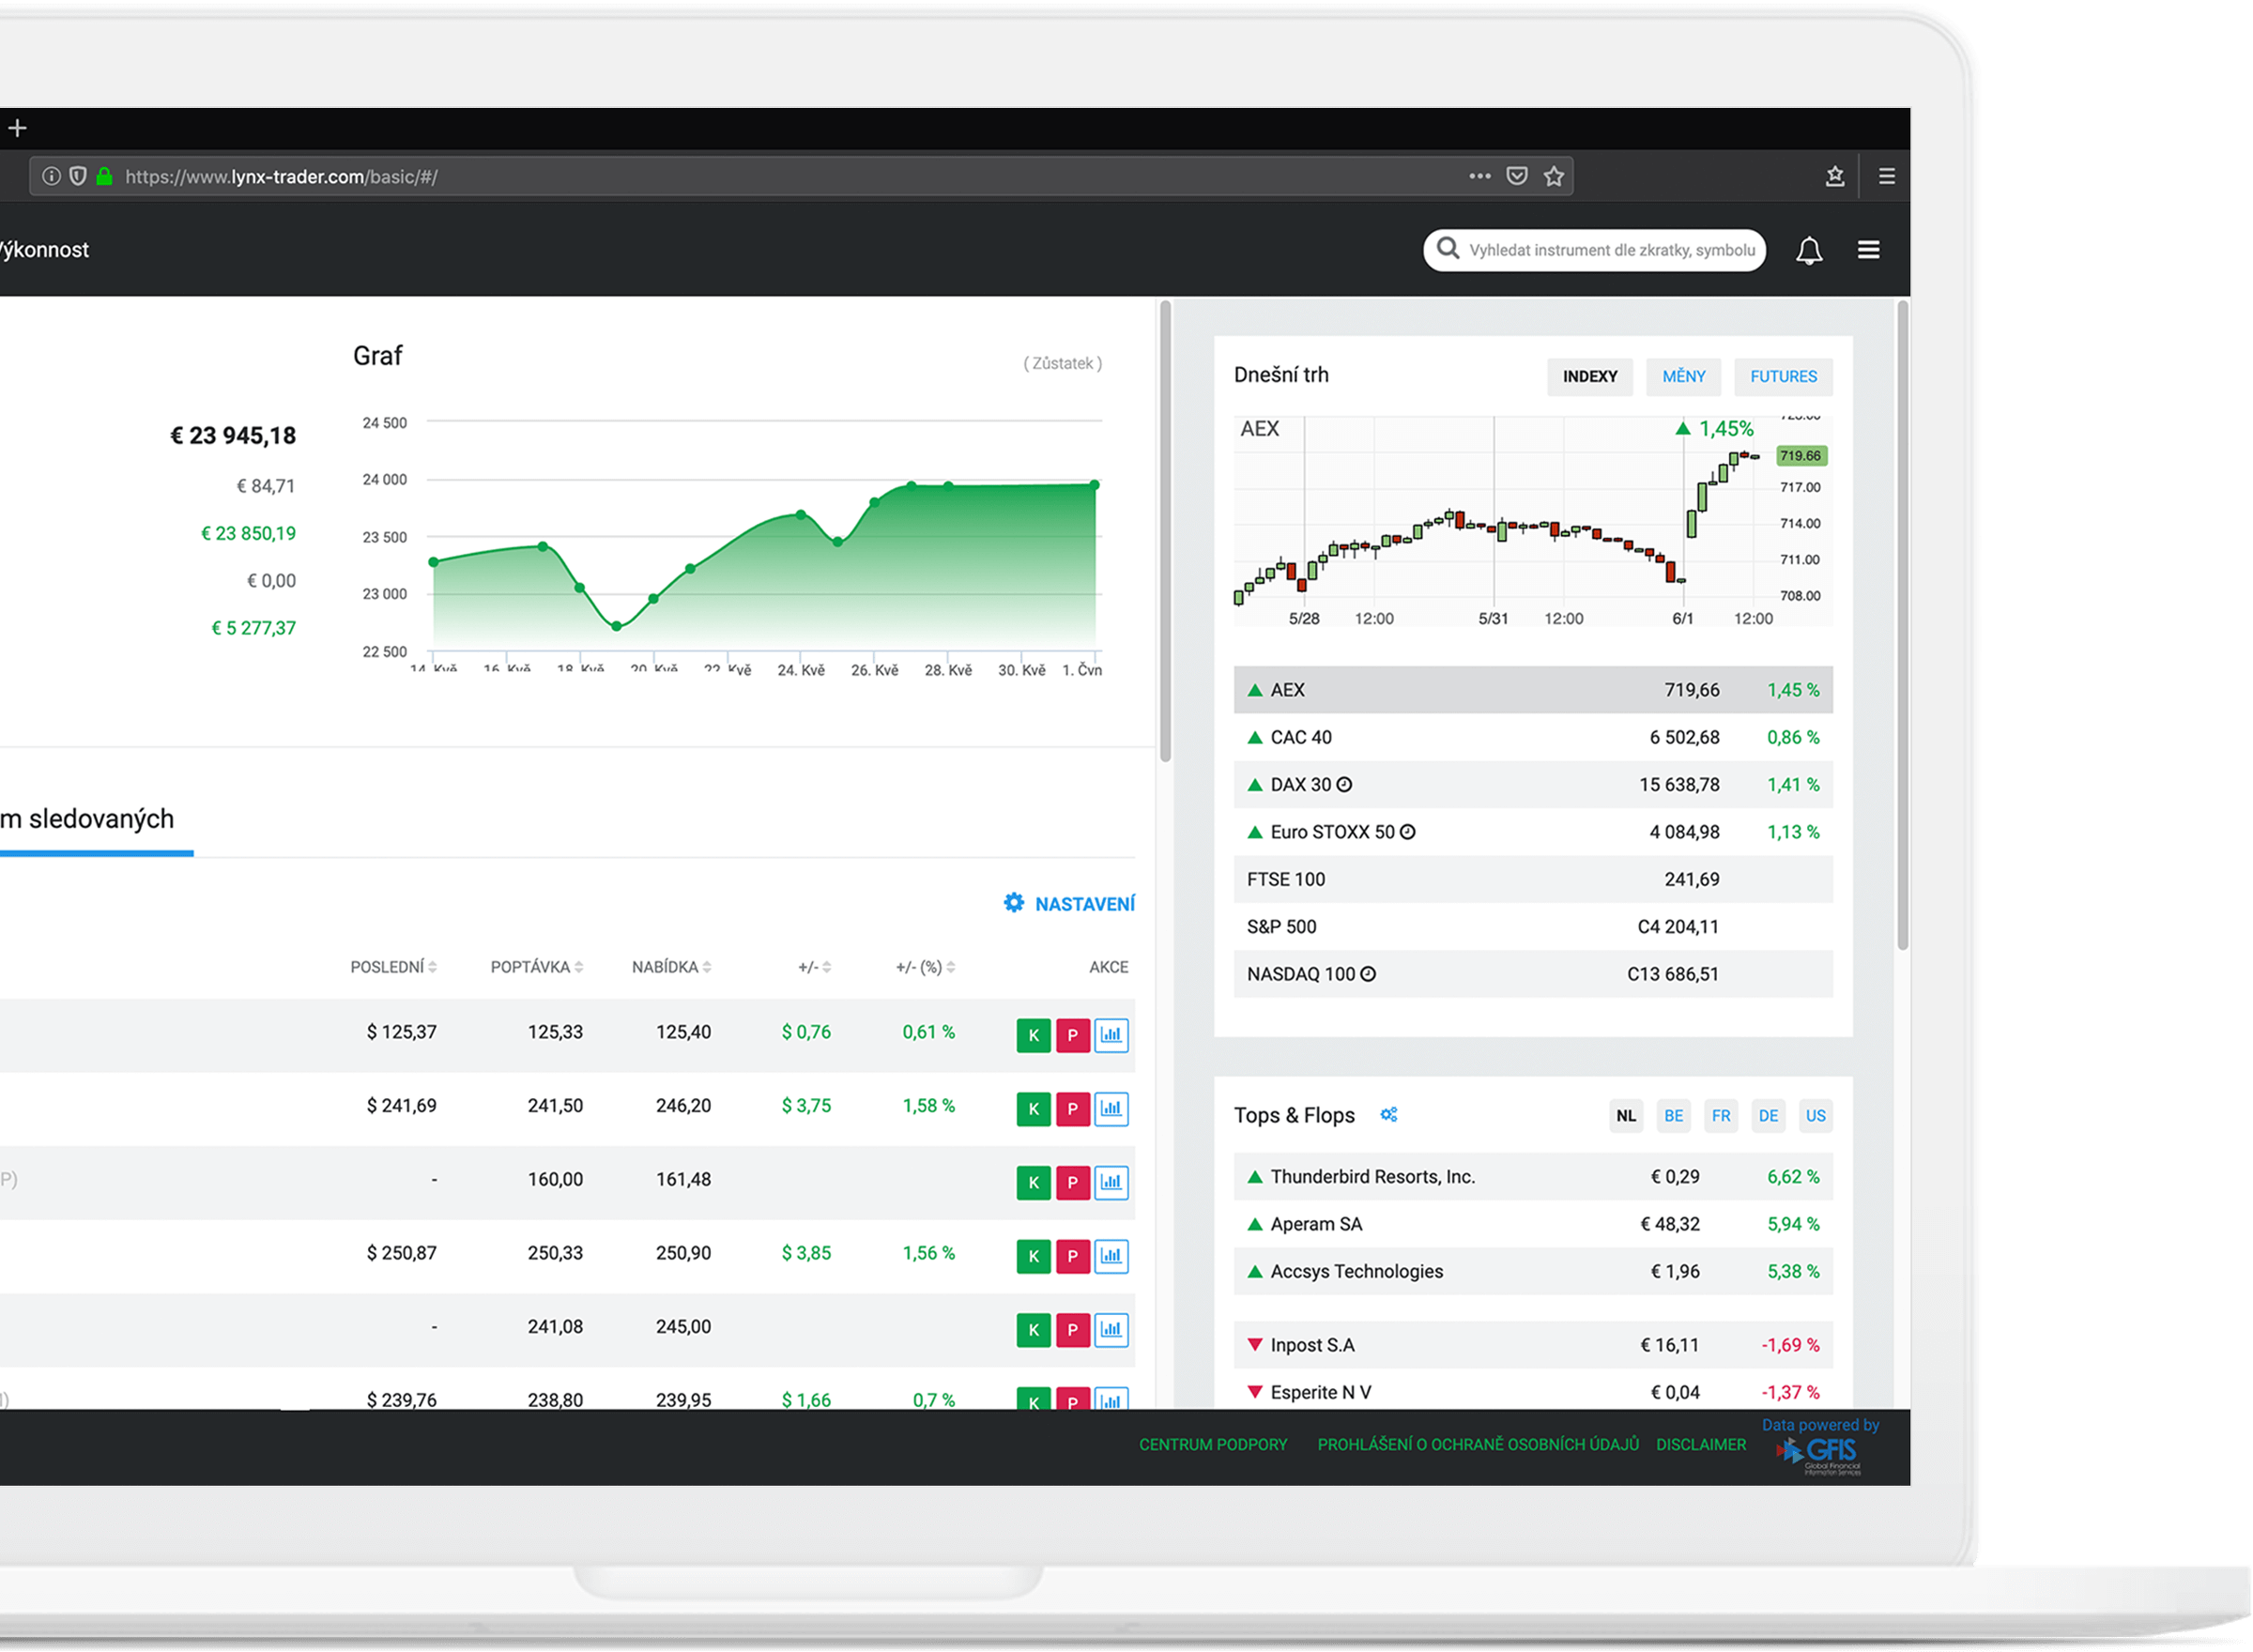Screen dimensions: 2253x1652
Task: Click red P sell button in $241,69 row
Action: 1072,1108
